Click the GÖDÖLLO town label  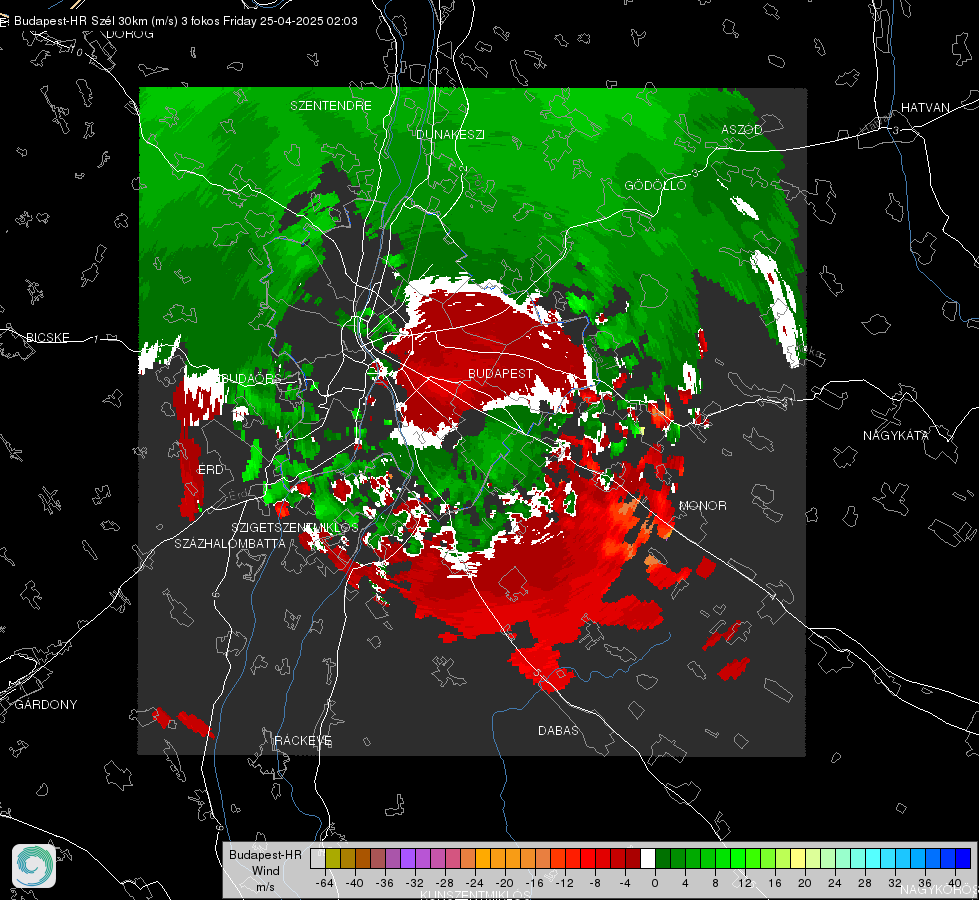[655, 185]
